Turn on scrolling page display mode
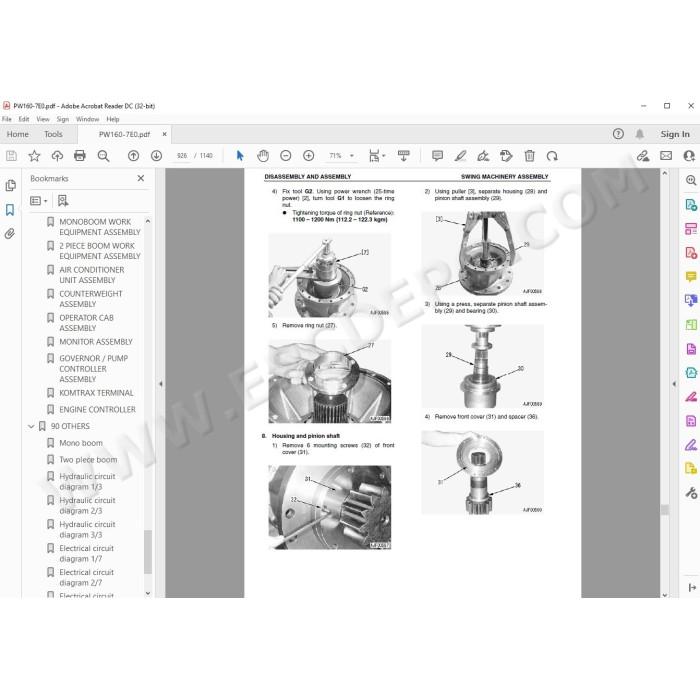700x700 pixels. 404,156
